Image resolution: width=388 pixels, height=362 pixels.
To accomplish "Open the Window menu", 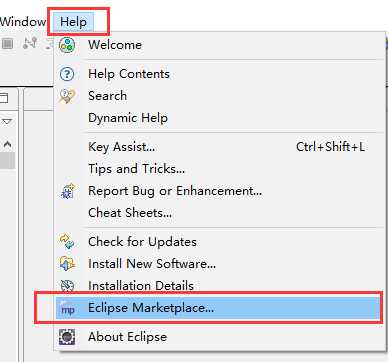I will click(23, 22).
